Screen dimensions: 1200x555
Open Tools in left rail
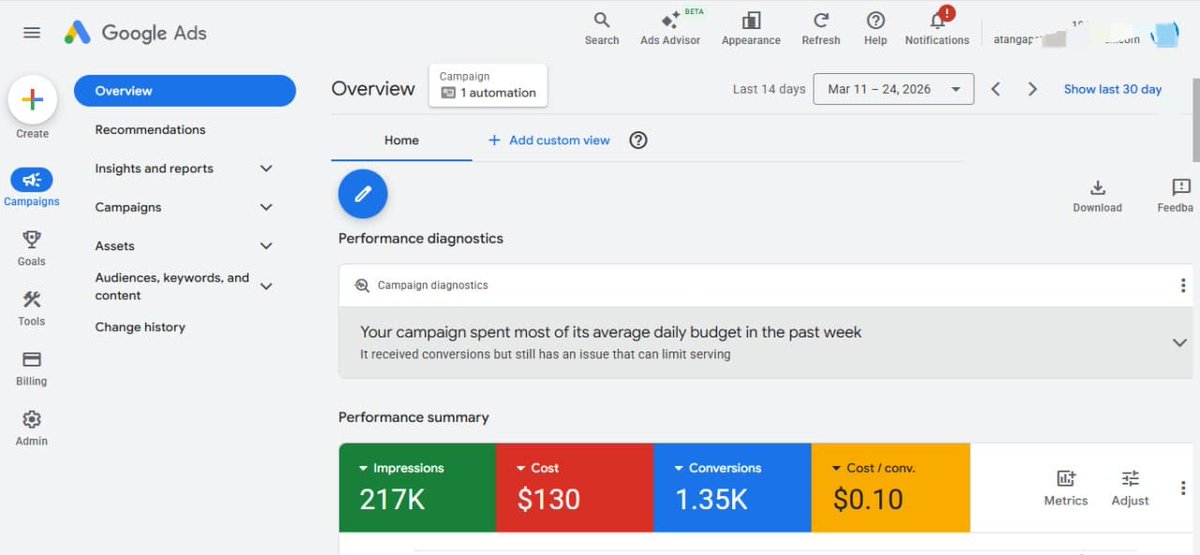click(x=32, y=307)
